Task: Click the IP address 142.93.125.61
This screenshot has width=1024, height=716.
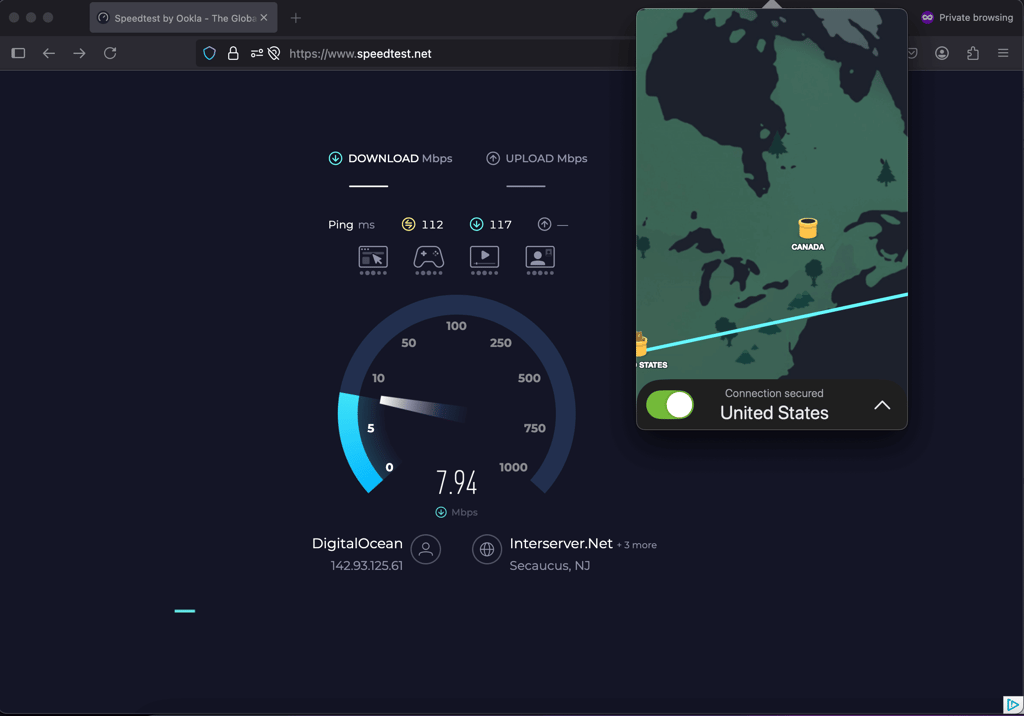Action: pyautogui.click(x=366, y=566)
